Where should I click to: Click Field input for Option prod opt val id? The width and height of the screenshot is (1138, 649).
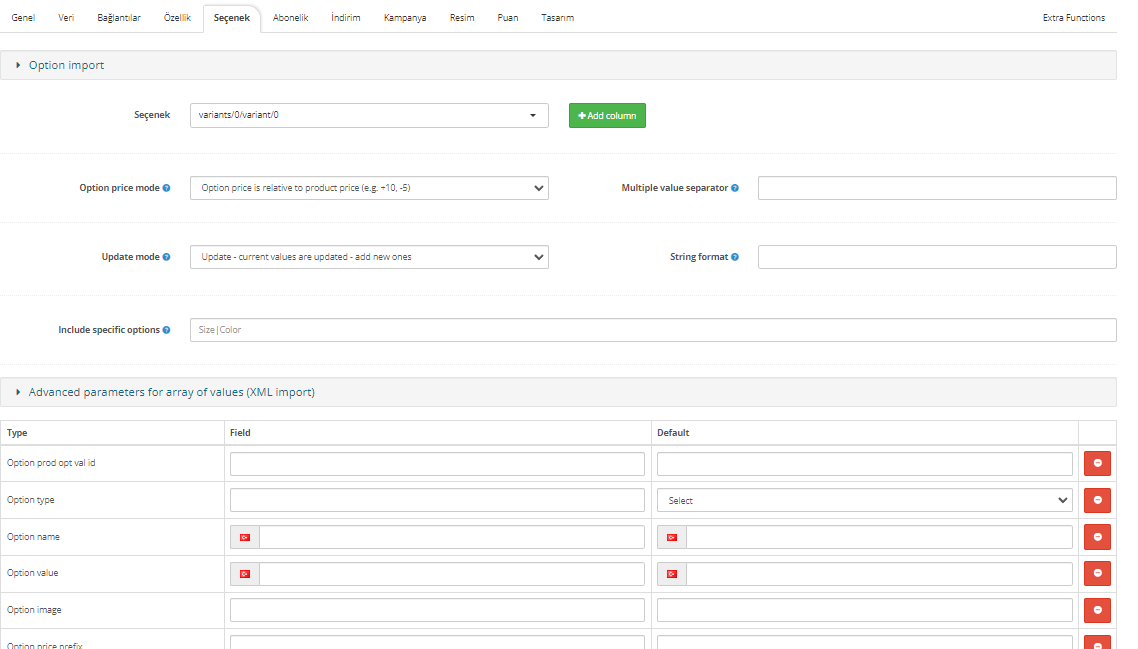pos(437,464)
